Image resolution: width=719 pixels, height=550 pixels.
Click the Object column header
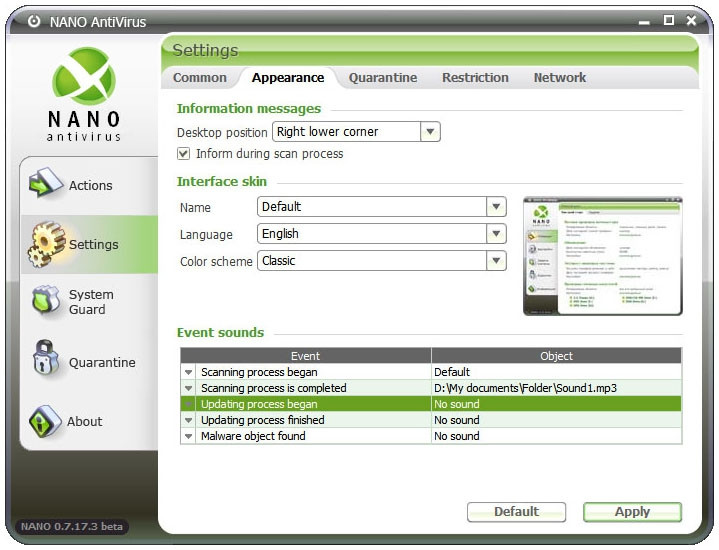[x=556, y=356]
